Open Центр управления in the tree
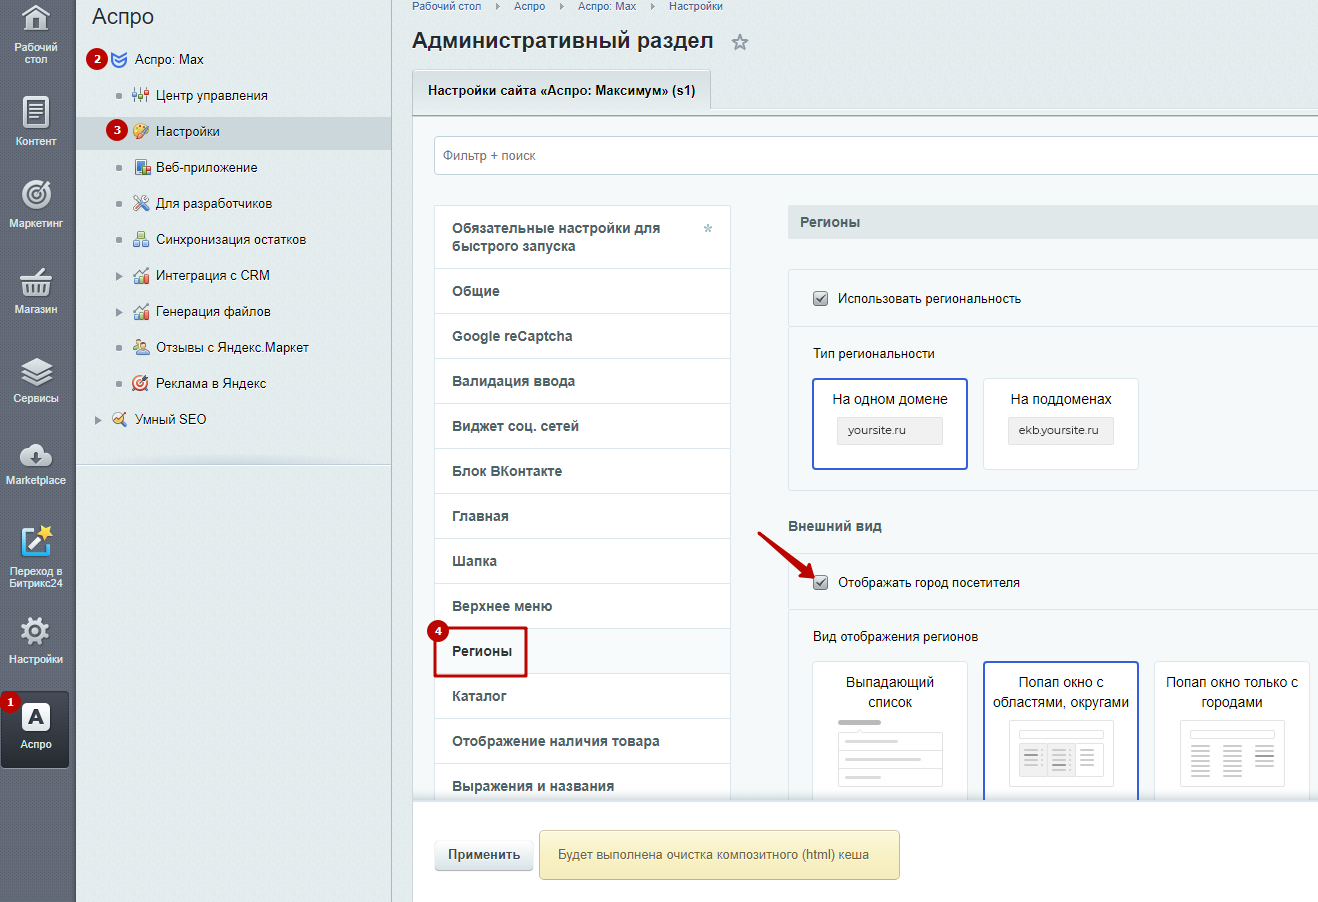 coord(212,96)
